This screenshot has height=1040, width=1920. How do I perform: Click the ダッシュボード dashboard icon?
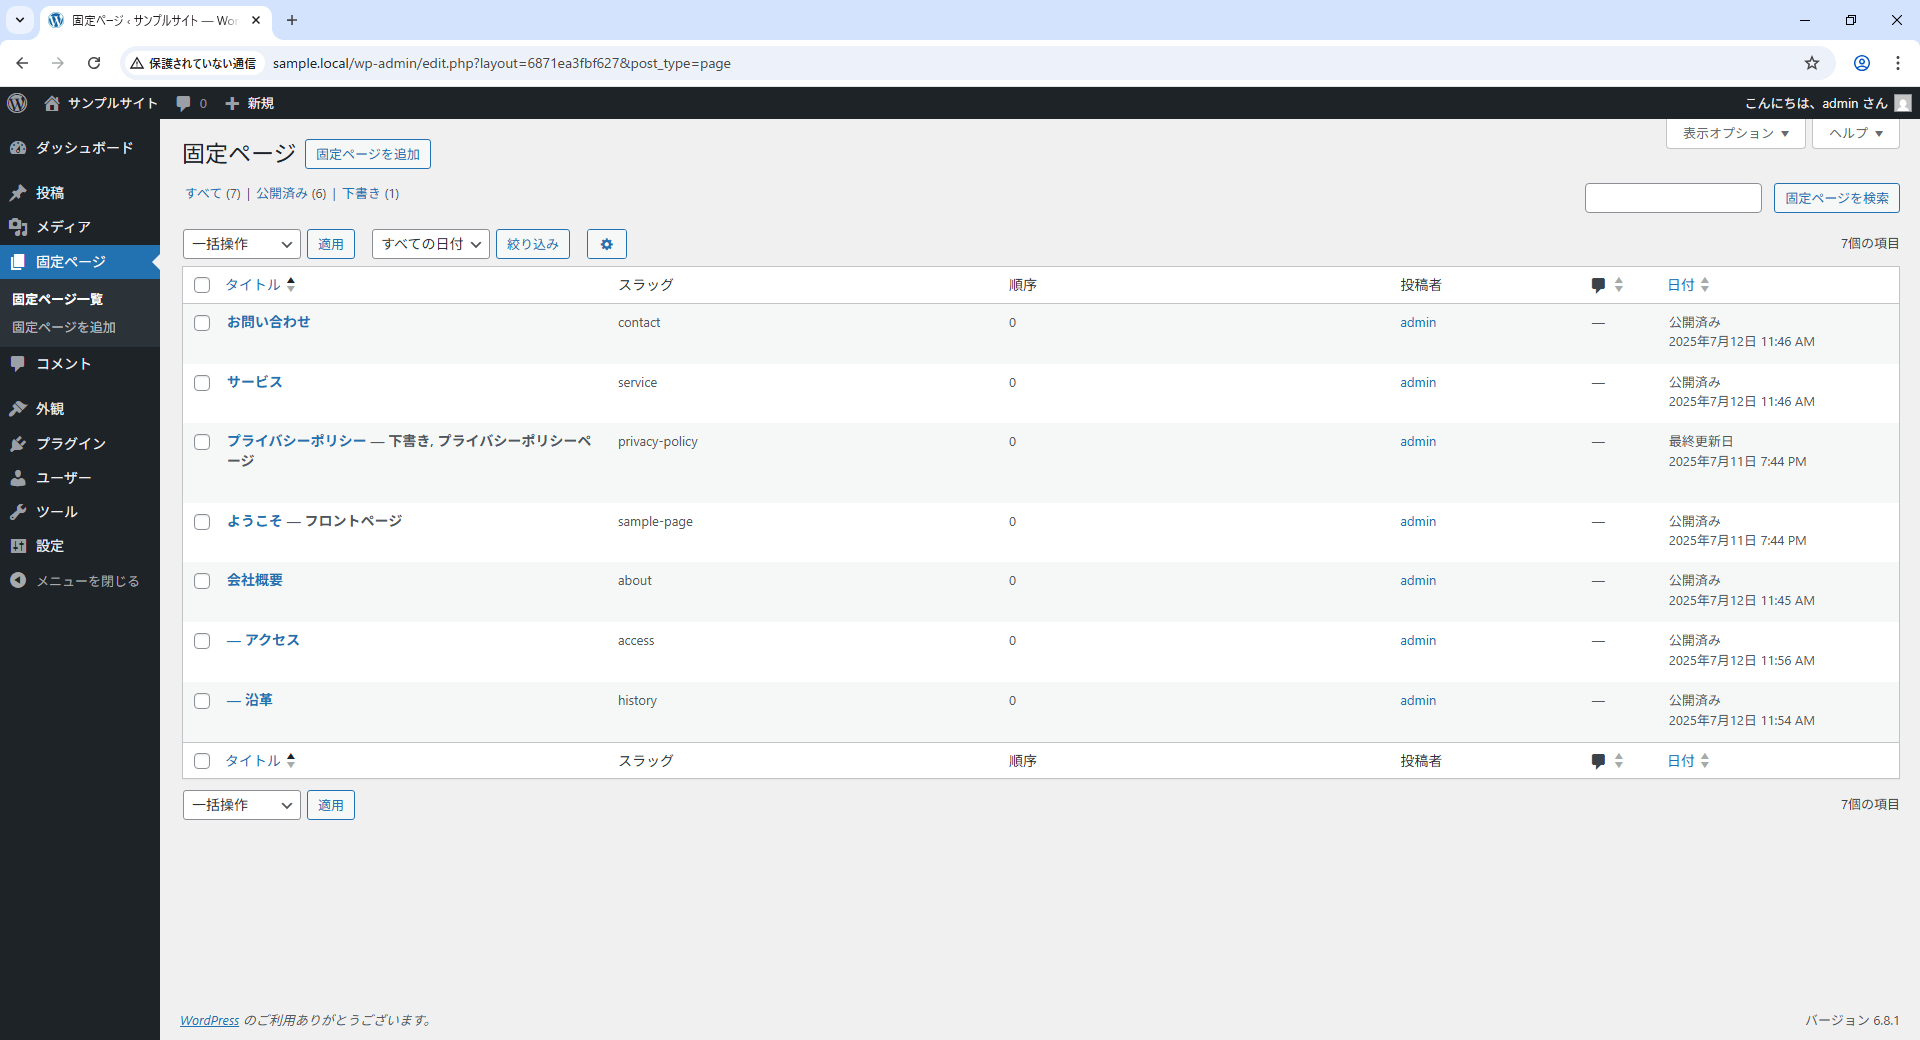click(18, 148)
